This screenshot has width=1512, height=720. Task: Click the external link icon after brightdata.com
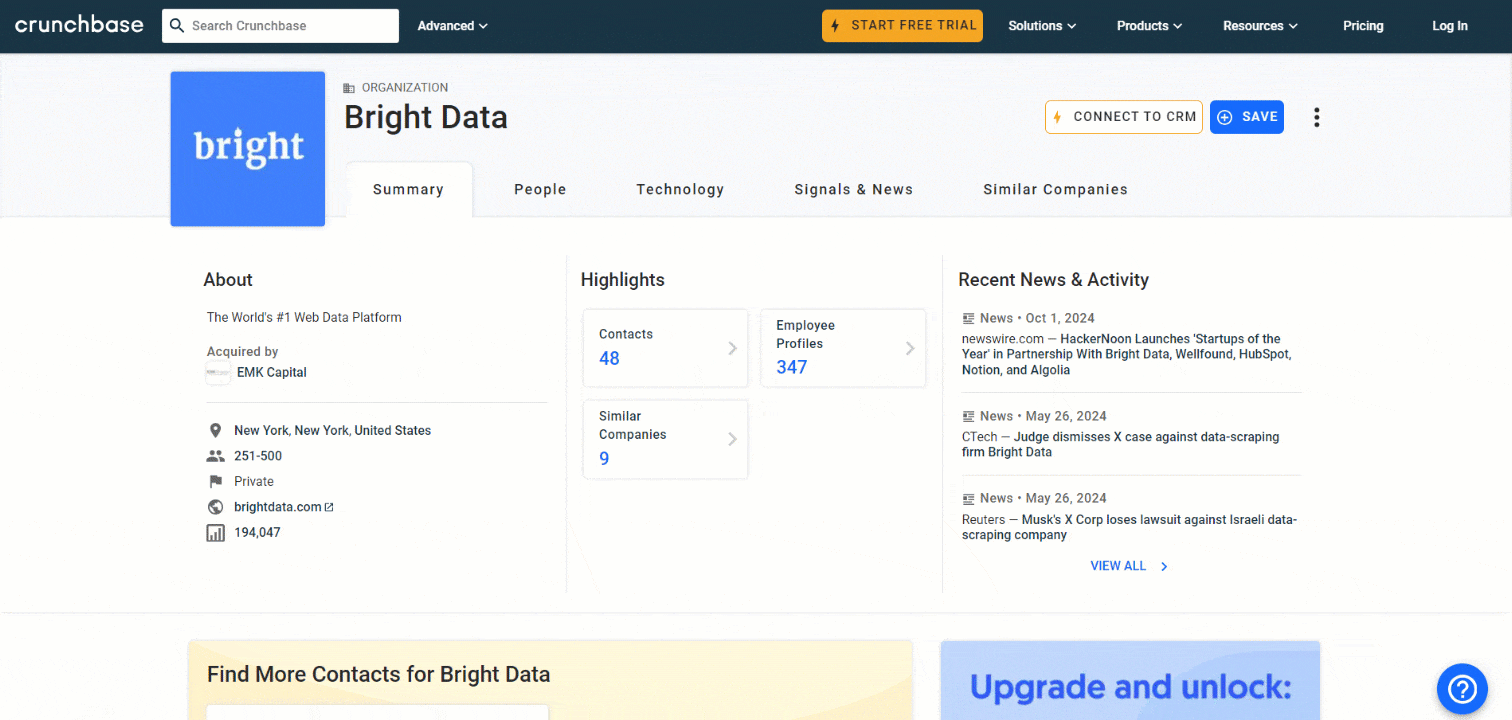[x=330, y=506]
